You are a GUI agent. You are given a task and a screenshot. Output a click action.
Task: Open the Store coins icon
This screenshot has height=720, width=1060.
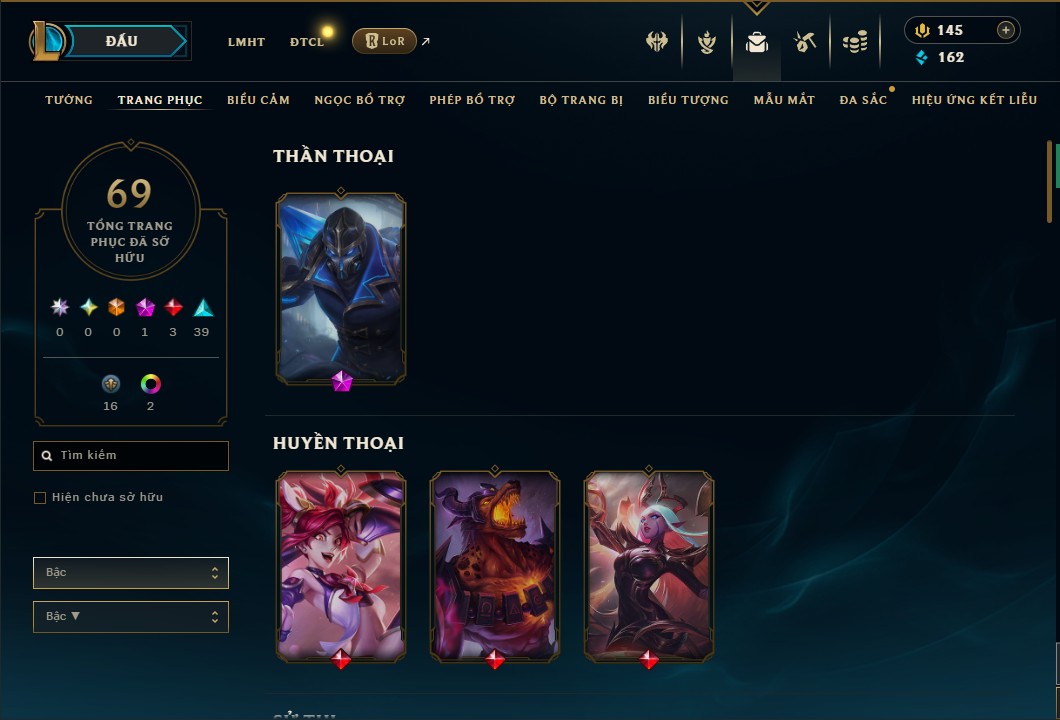tap(855, 42)
